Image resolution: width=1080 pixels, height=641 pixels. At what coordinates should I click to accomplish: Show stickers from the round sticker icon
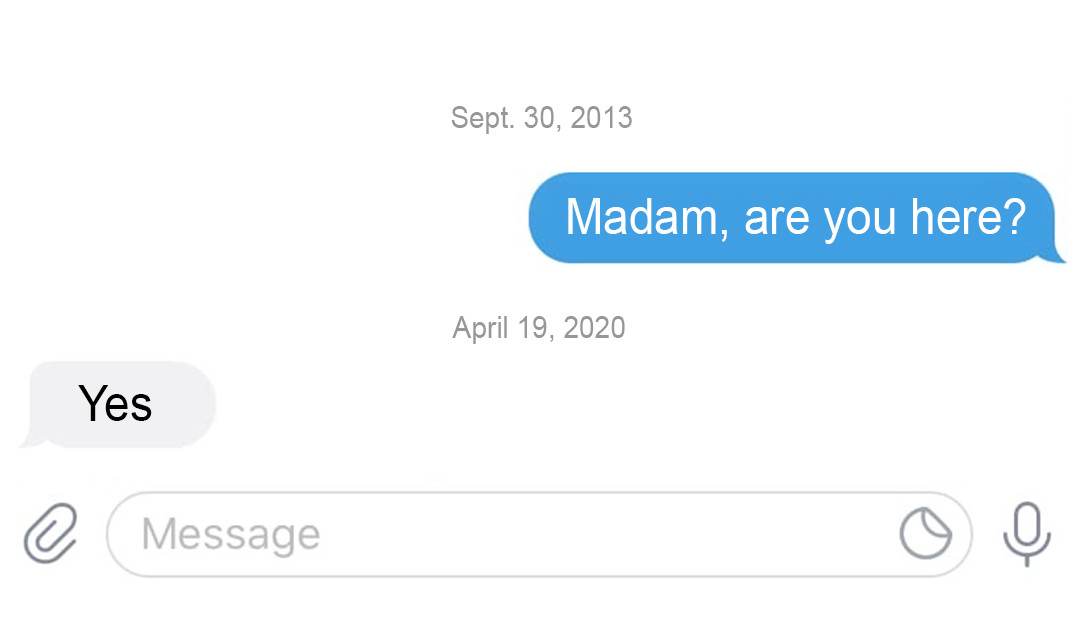click(925, 533)
